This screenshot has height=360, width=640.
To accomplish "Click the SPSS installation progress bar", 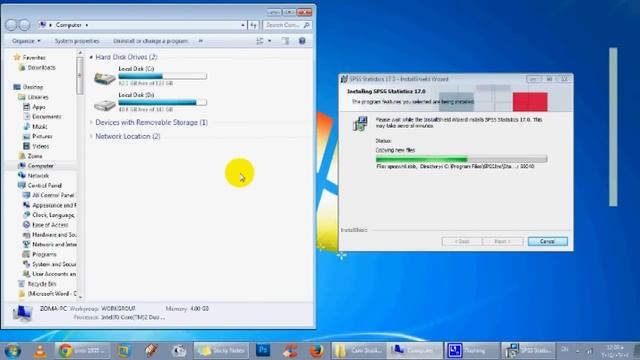I will tap(461, 159).
